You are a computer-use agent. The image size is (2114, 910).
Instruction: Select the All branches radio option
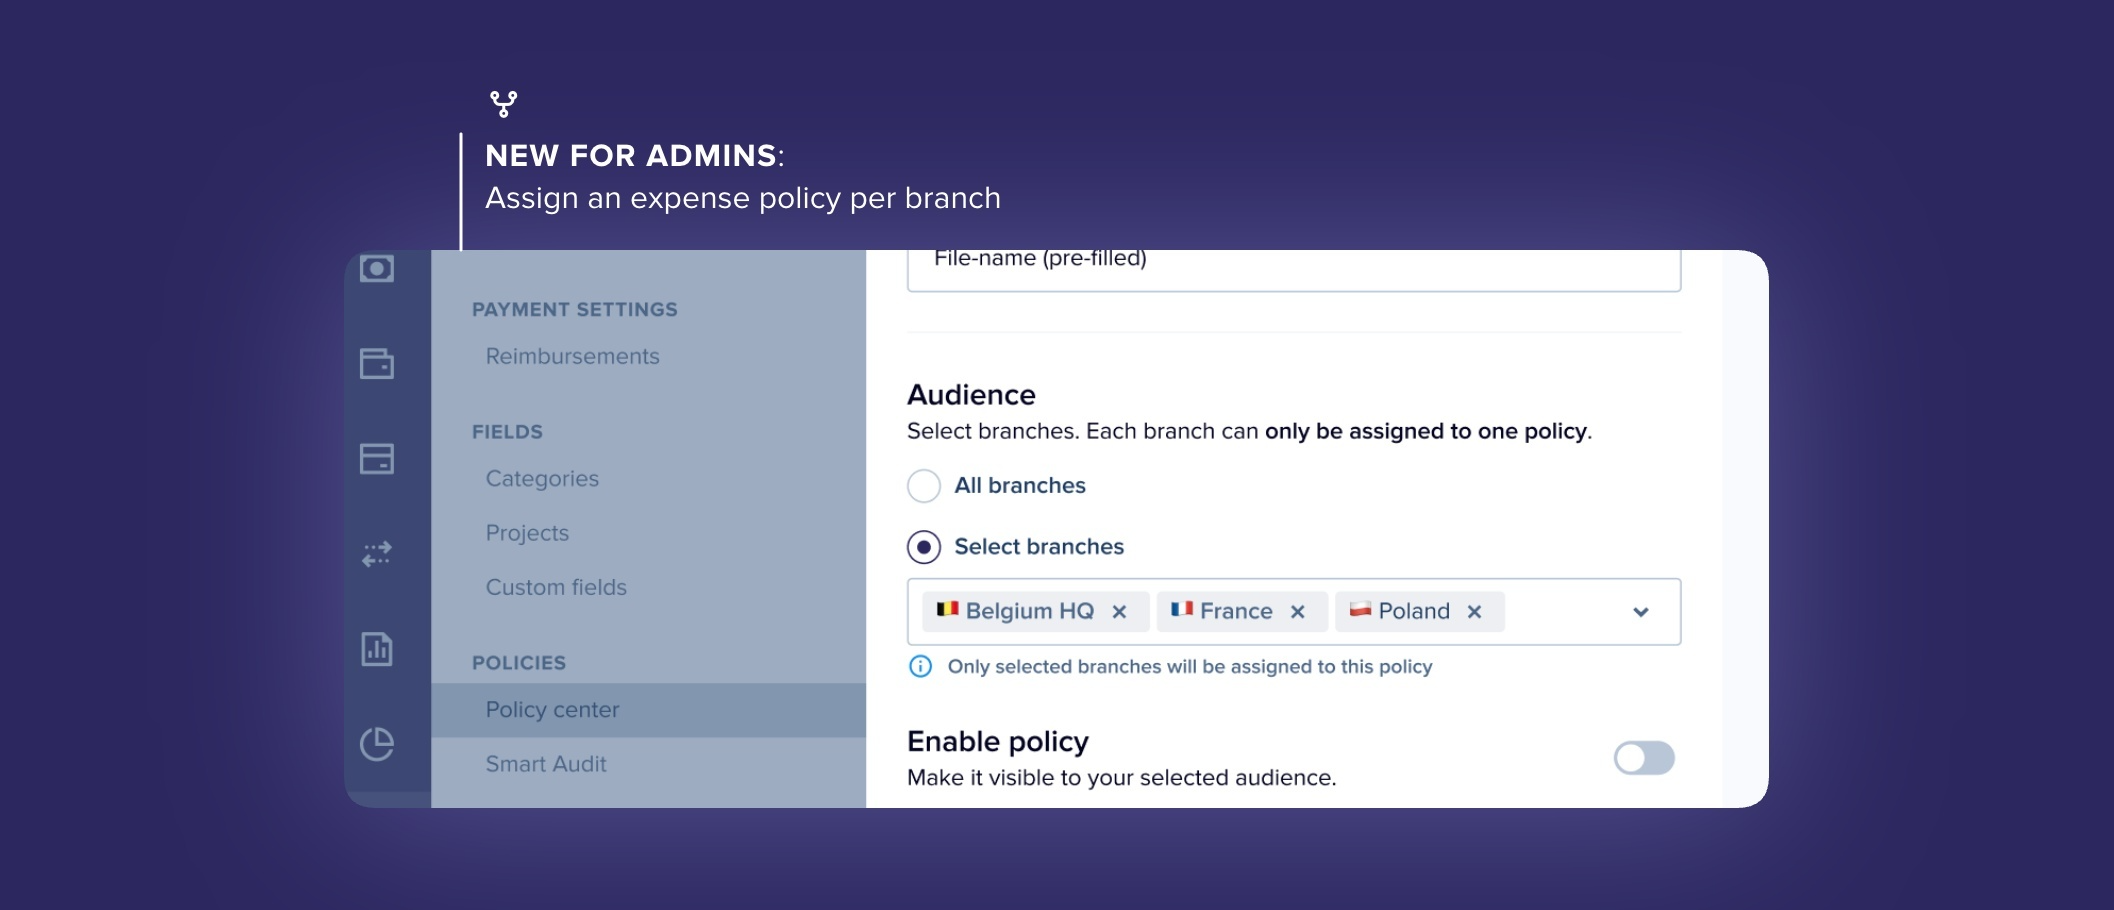pos(924,486)
